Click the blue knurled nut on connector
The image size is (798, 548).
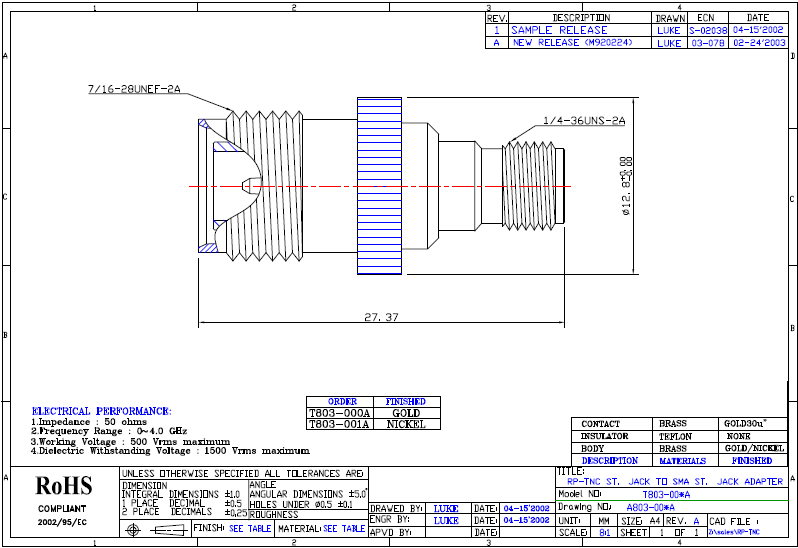(x=378, y=185)
